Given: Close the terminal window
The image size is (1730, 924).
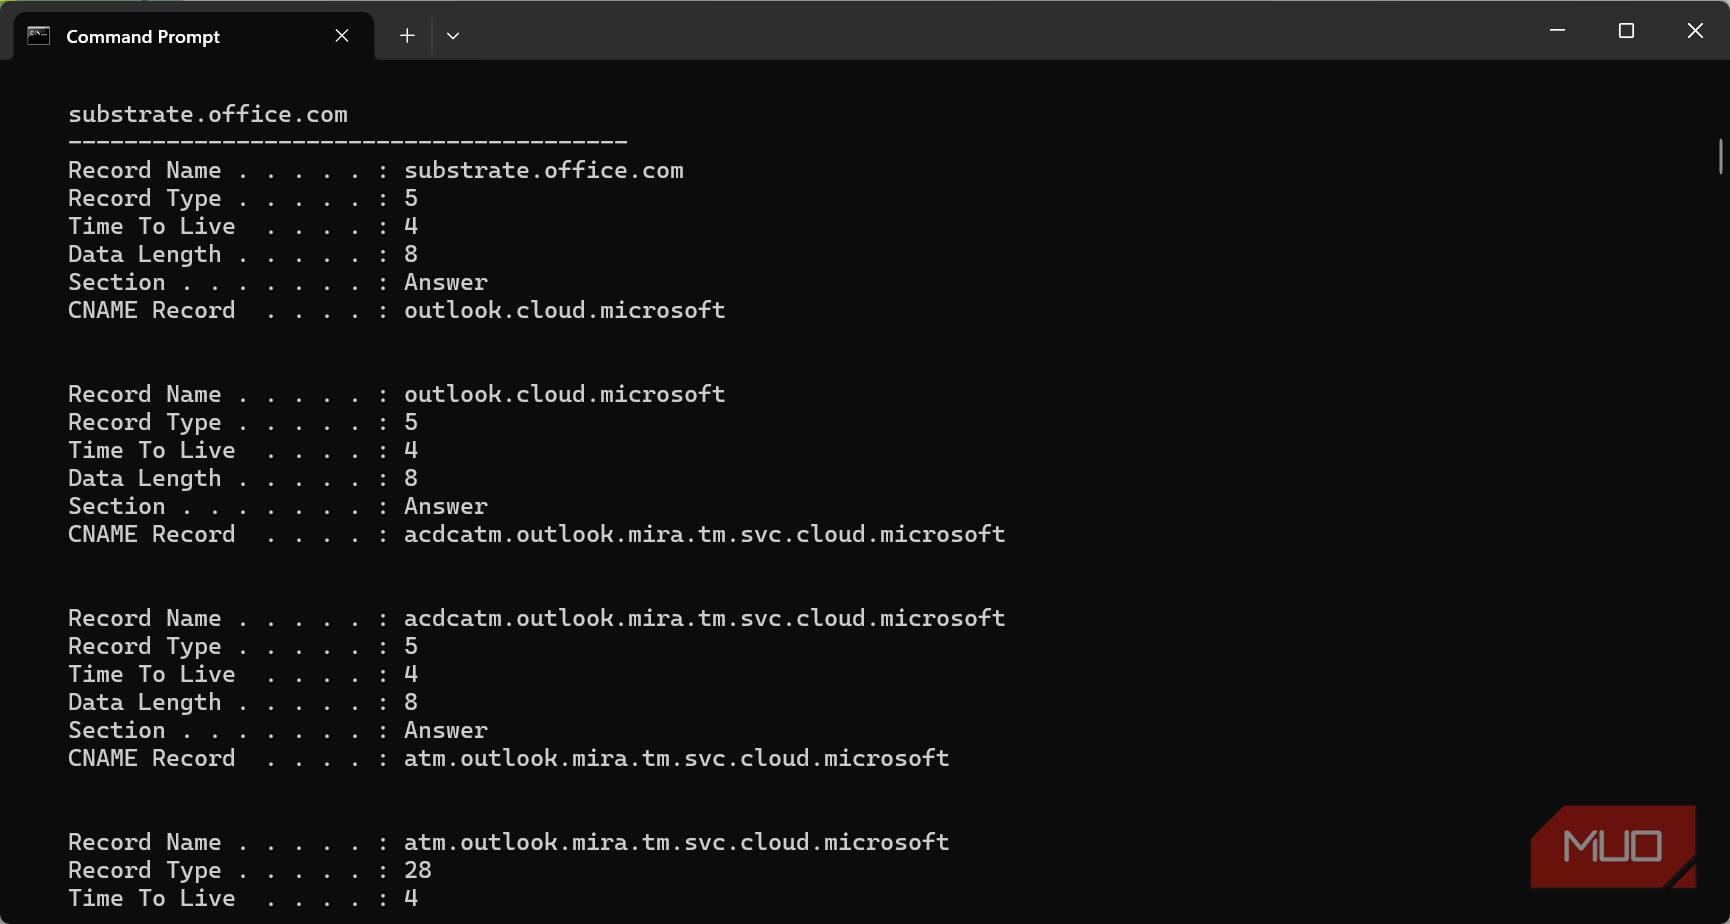Looking at the screenshot, I should point(1695,31).
